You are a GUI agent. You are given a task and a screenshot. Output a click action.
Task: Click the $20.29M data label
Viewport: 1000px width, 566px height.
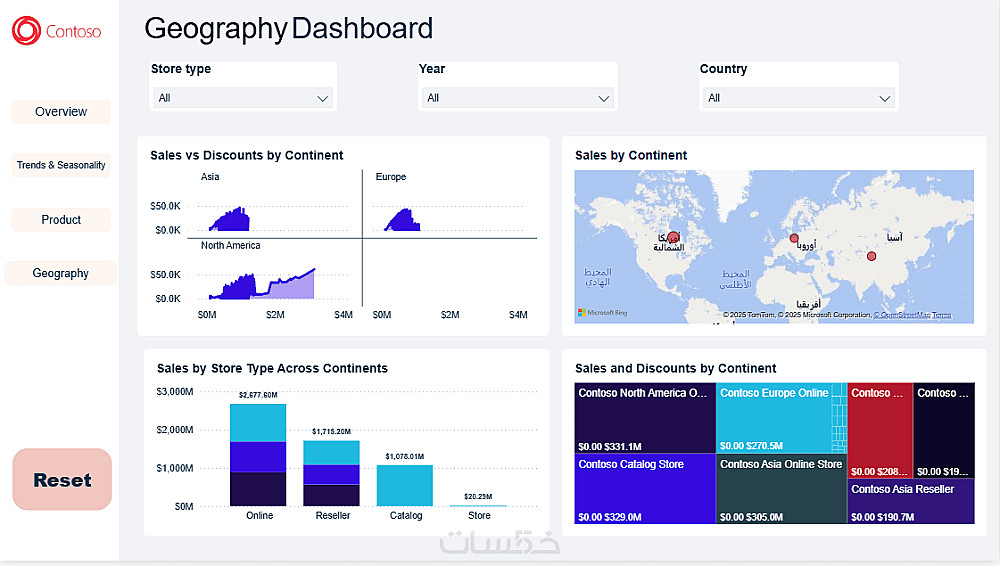coord(478,496)
